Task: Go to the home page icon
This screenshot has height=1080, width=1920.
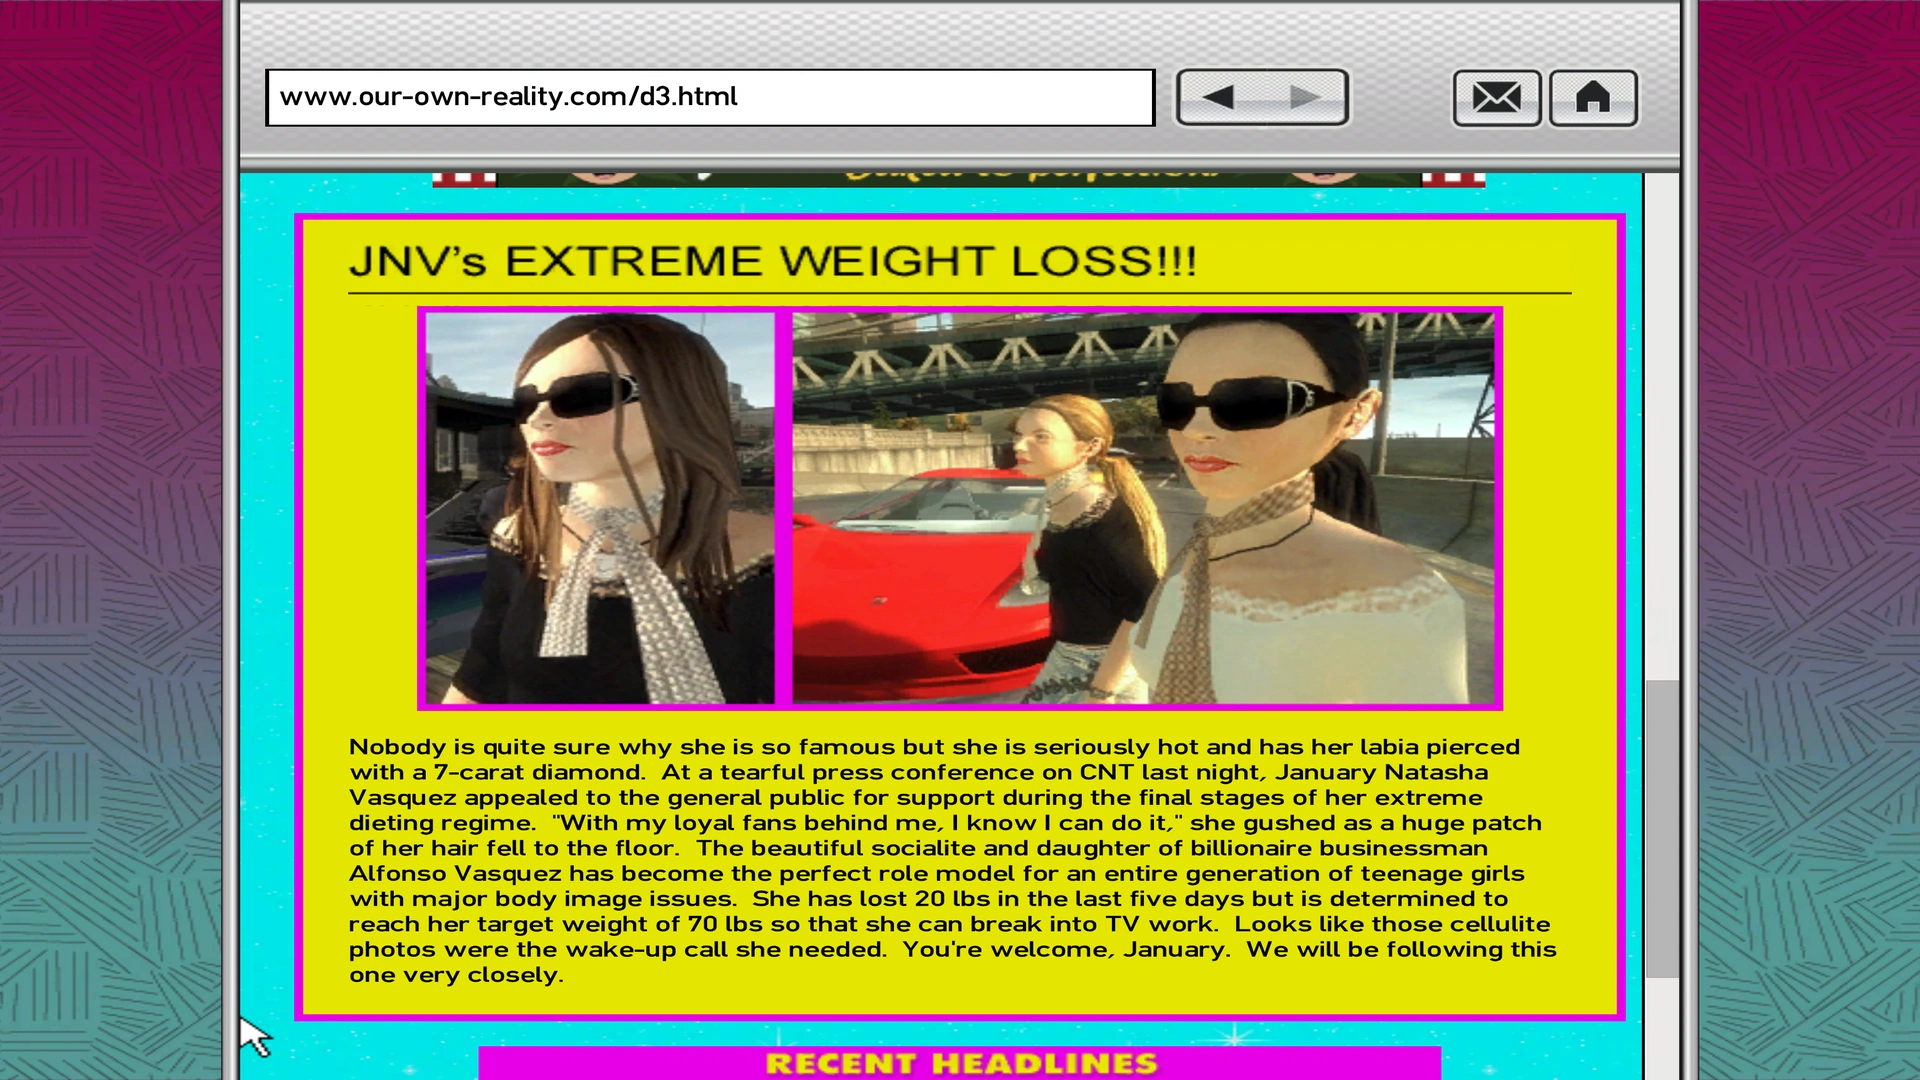Action: tap(1593, 97)
